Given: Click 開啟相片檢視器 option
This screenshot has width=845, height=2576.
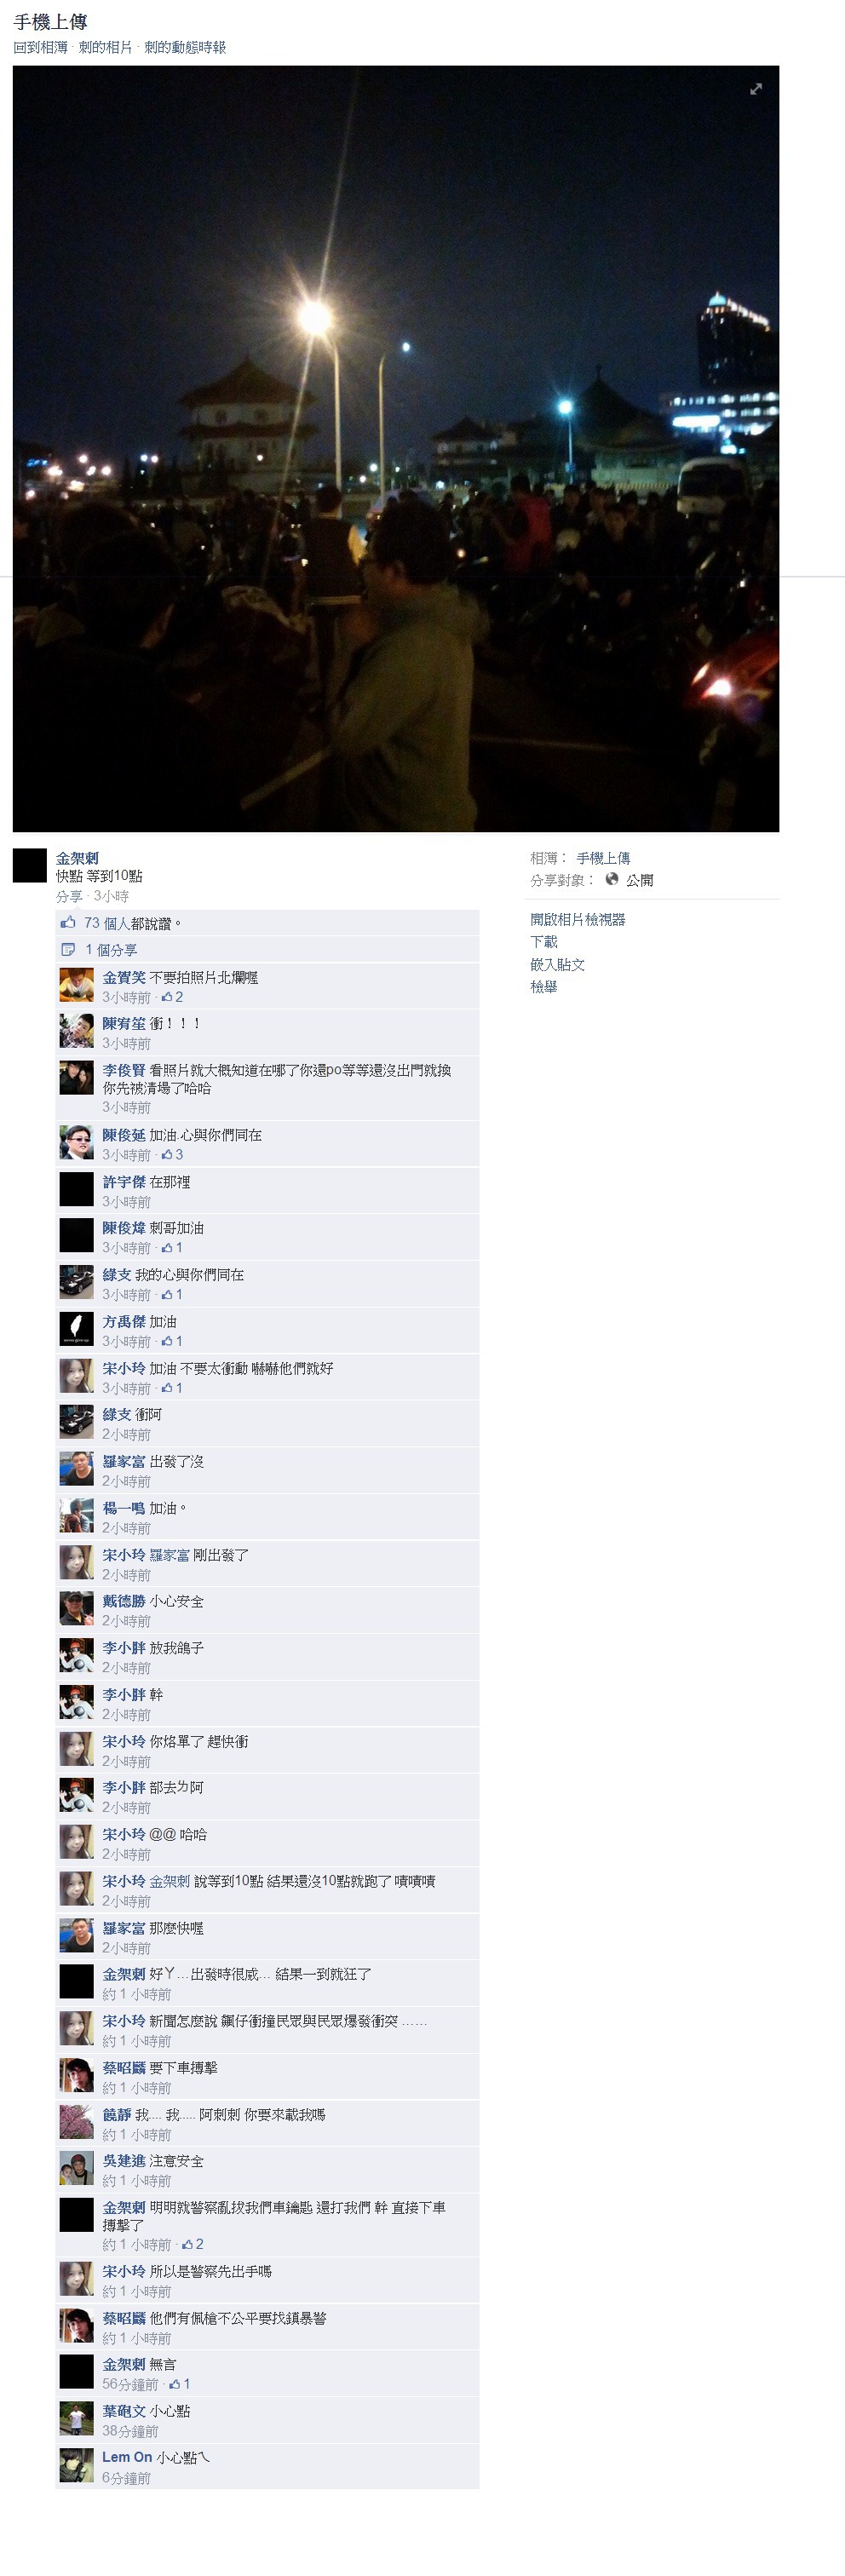Looking at the screenshot, I should pos(578,919).
